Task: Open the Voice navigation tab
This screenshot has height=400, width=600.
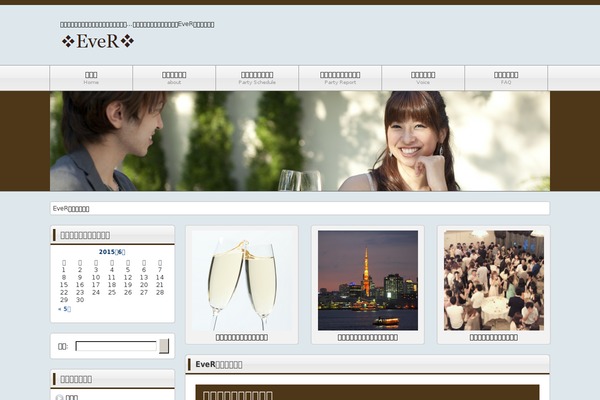Action: (423, 78)
